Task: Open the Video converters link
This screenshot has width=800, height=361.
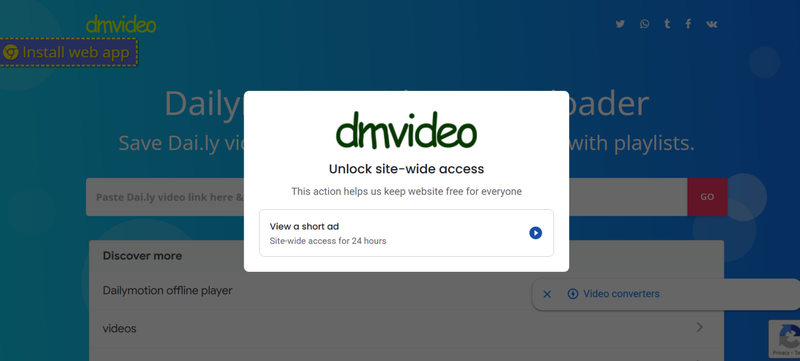Action: [x=621, y=294]
